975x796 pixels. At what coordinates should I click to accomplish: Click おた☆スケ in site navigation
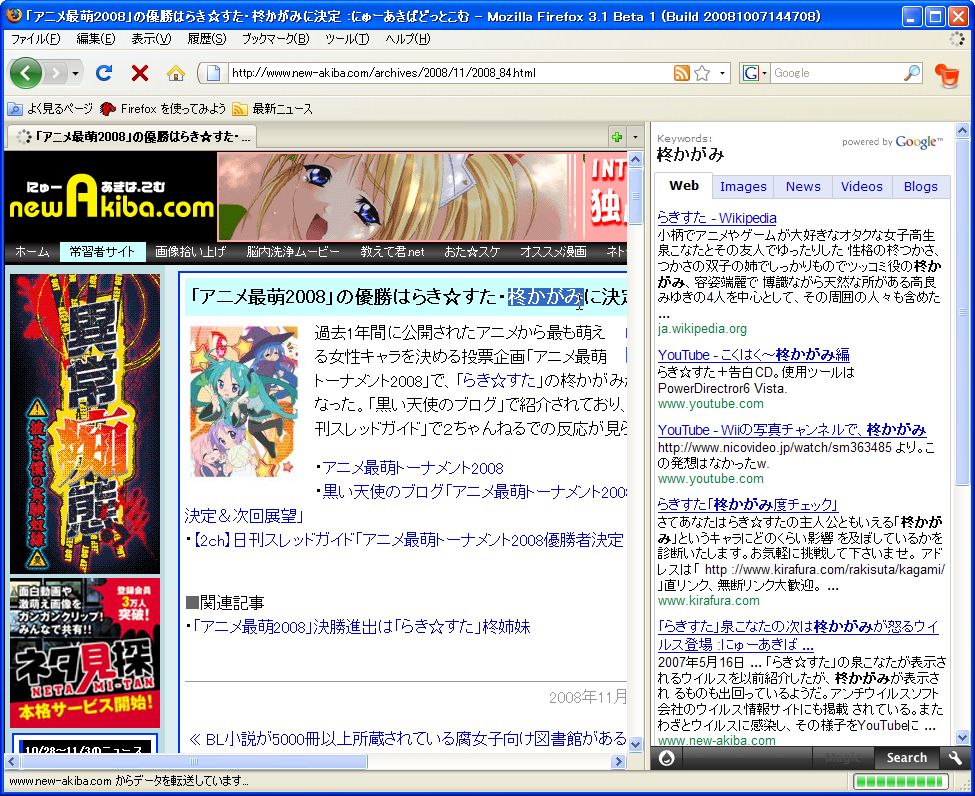[x=472, y=252]
